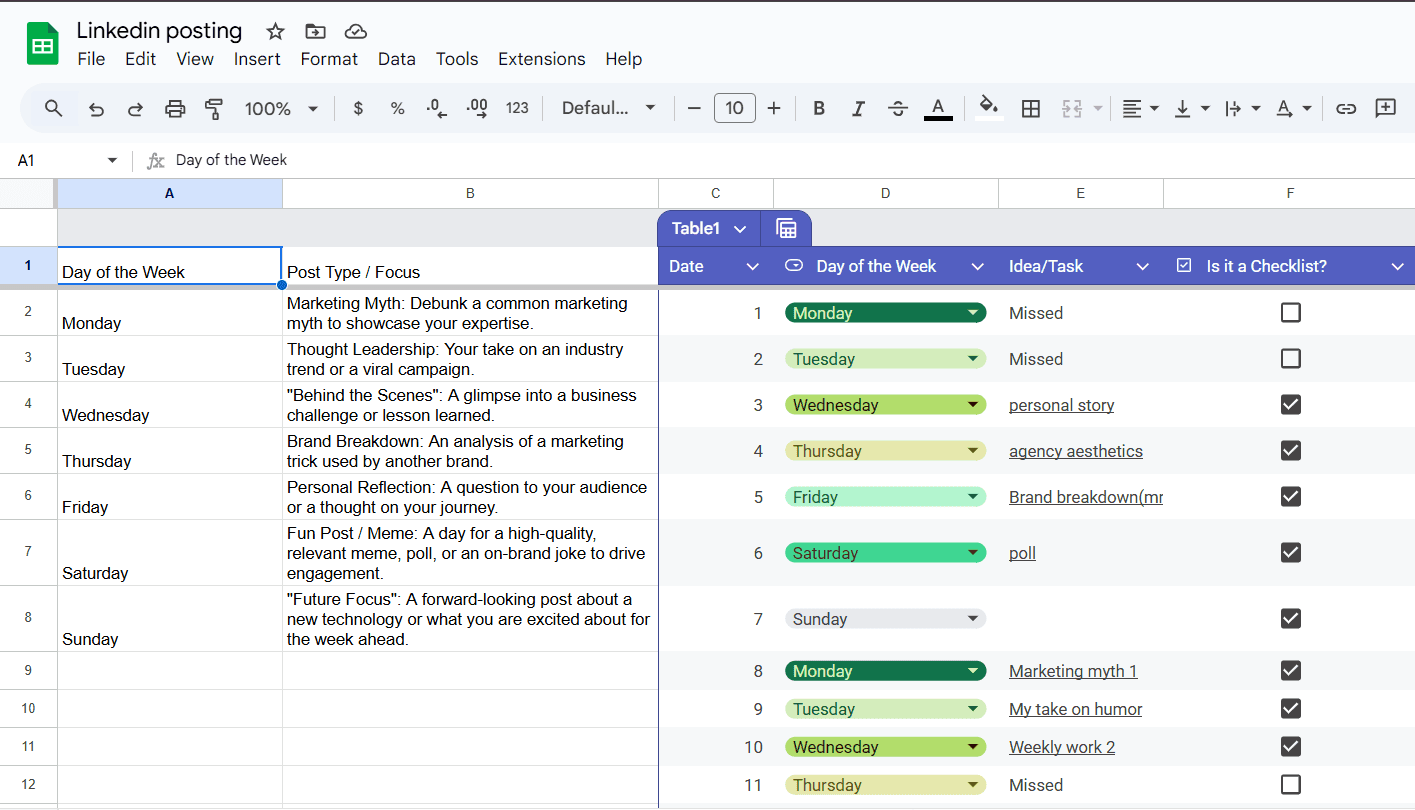Apply currency format with dollar sign
Viewport: 1415px width, 810px height.
click(x=358, y=108)
